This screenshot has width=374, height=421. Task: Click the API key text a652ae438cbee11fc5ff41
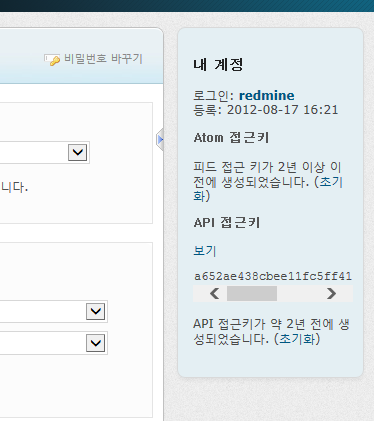(x=273, y=276)
